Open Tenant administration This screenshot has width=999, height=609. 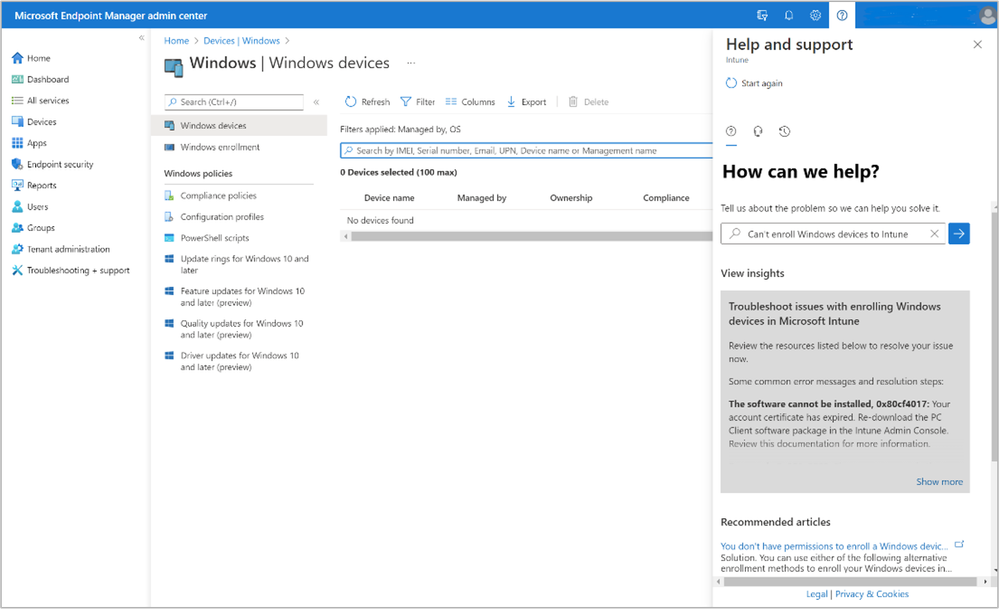click(61, 249)
